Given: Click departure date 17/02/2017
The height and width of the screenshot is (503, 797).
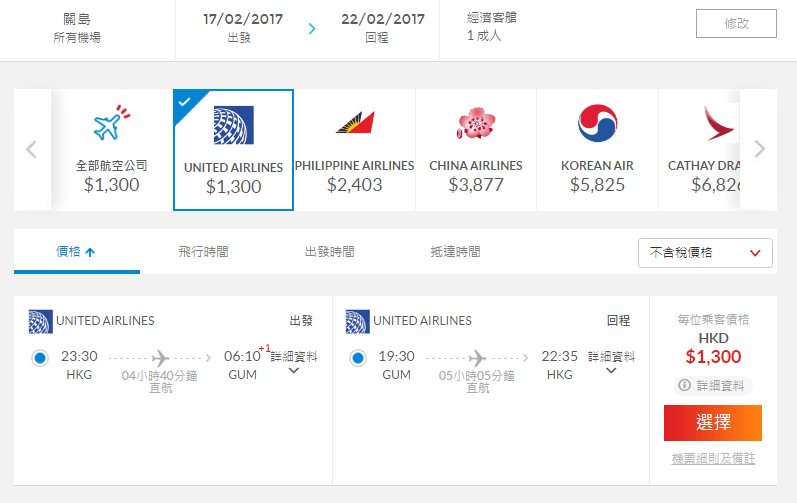Looking at the screenshot, I should coord(243,19).
